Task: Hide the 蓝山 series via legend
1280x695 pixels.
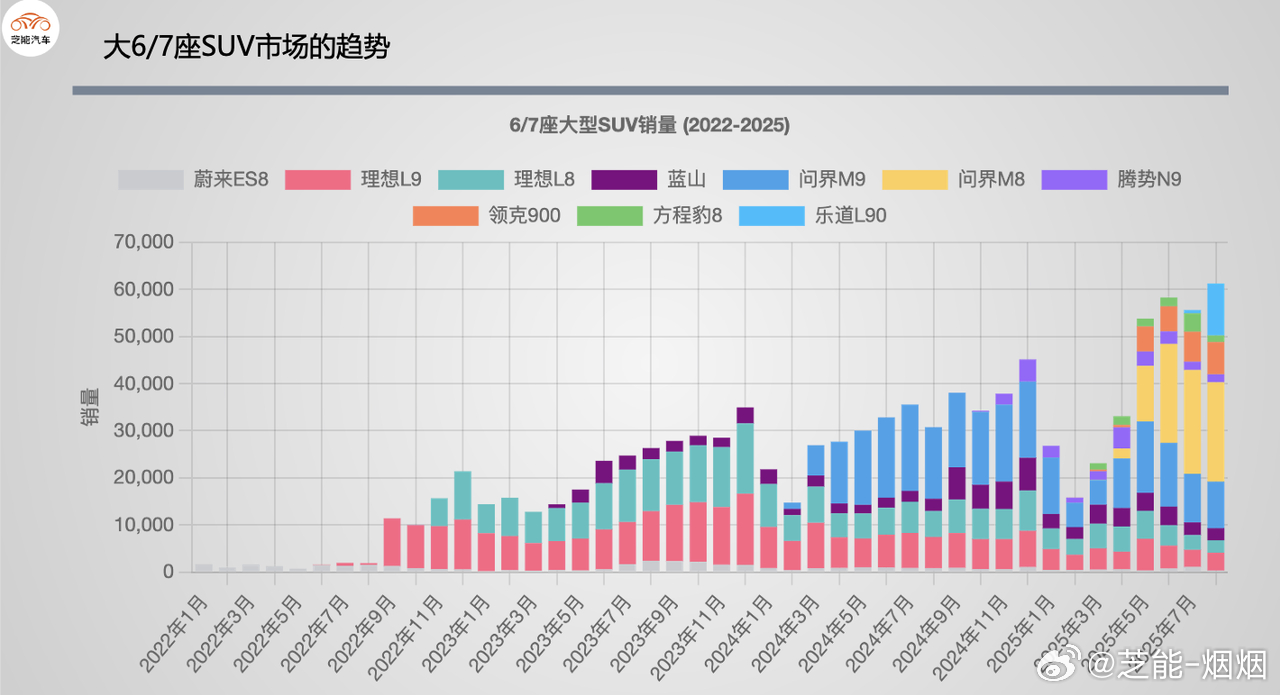Action: pos(625,180)
